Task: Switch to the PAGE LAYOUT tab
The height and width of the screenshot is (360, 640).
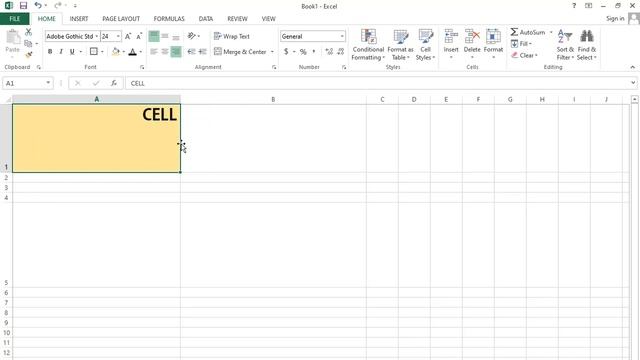Action: click(x=121, y=19)
